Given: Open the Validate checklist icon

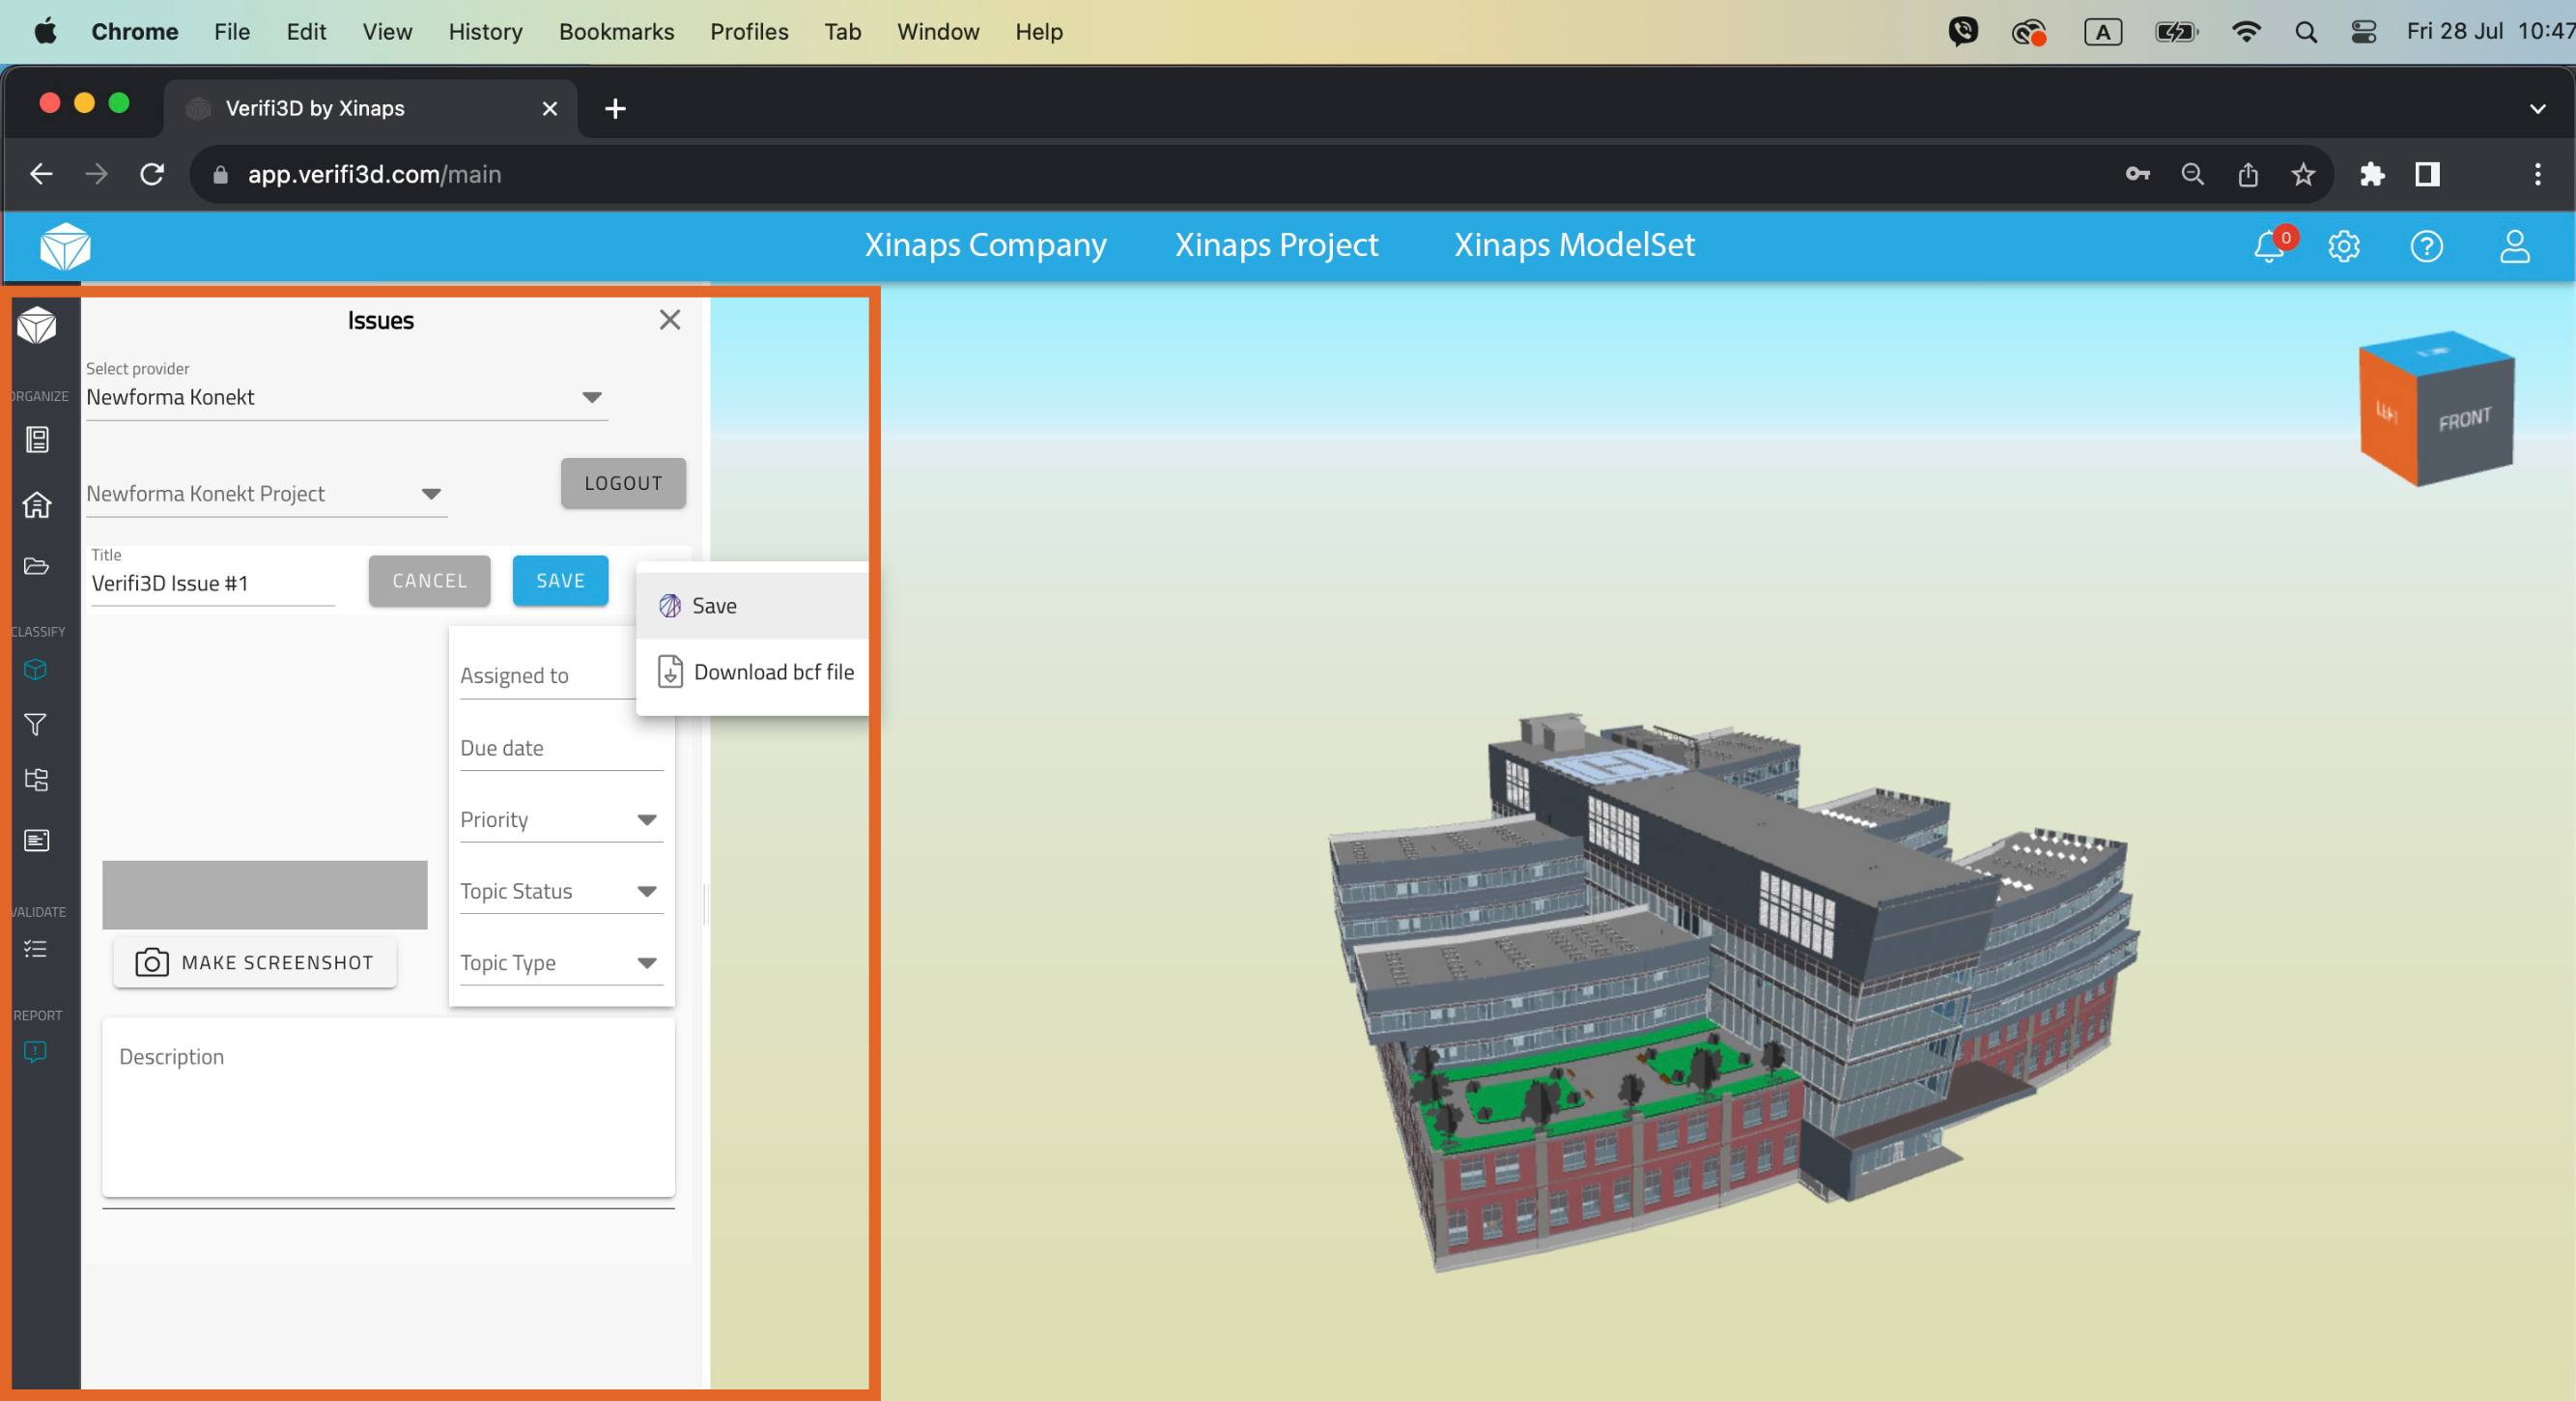Looking at the screenshot, I should click(x=36, y=950).
